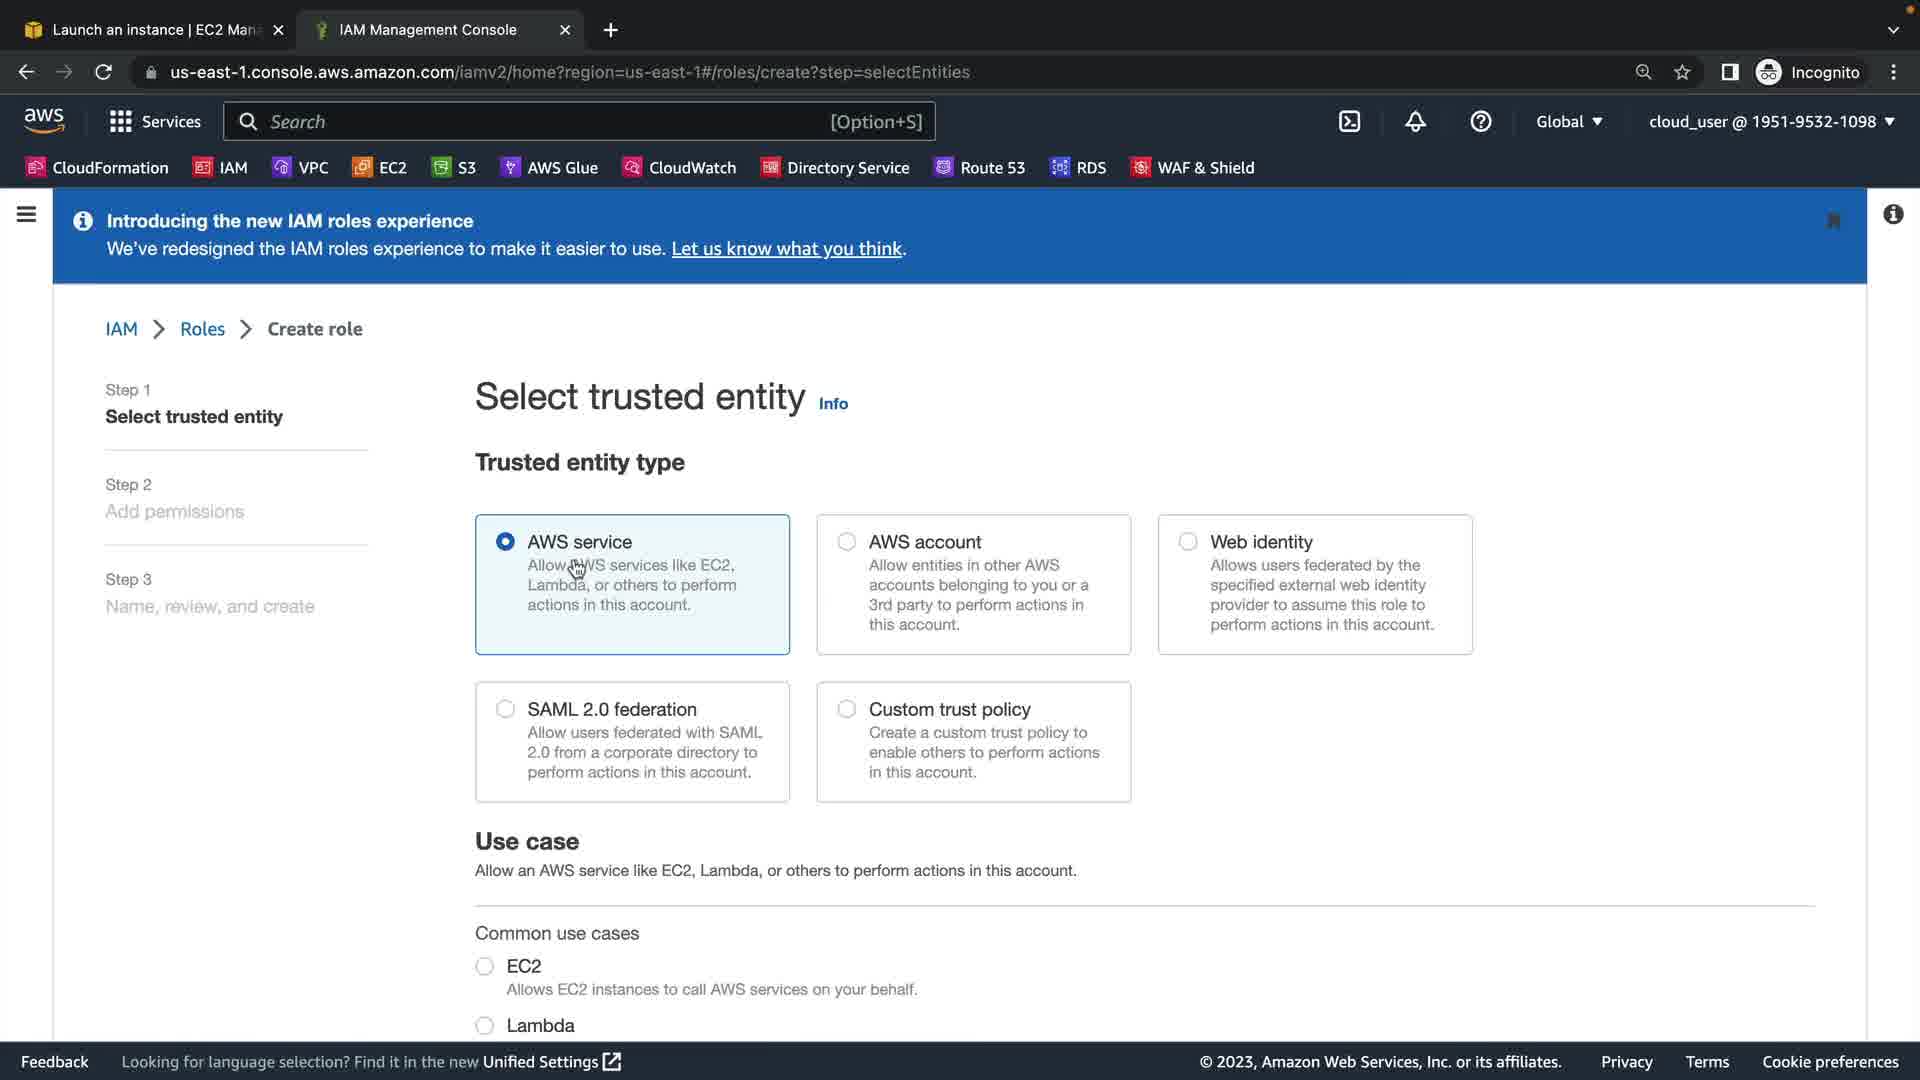This screenshot has height=1080, width=1920.
Task: Select the AWS account radio option
Action: [x=847, y=542]
